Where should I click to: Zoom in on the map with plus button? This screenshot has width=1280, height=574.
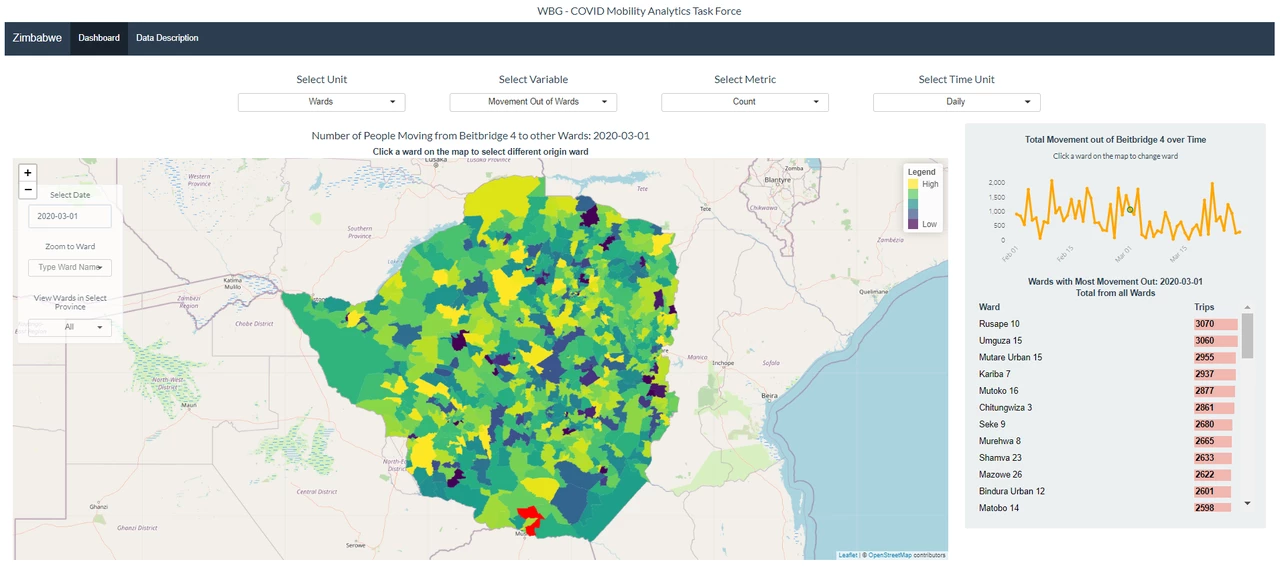click(x=28, y=173)
